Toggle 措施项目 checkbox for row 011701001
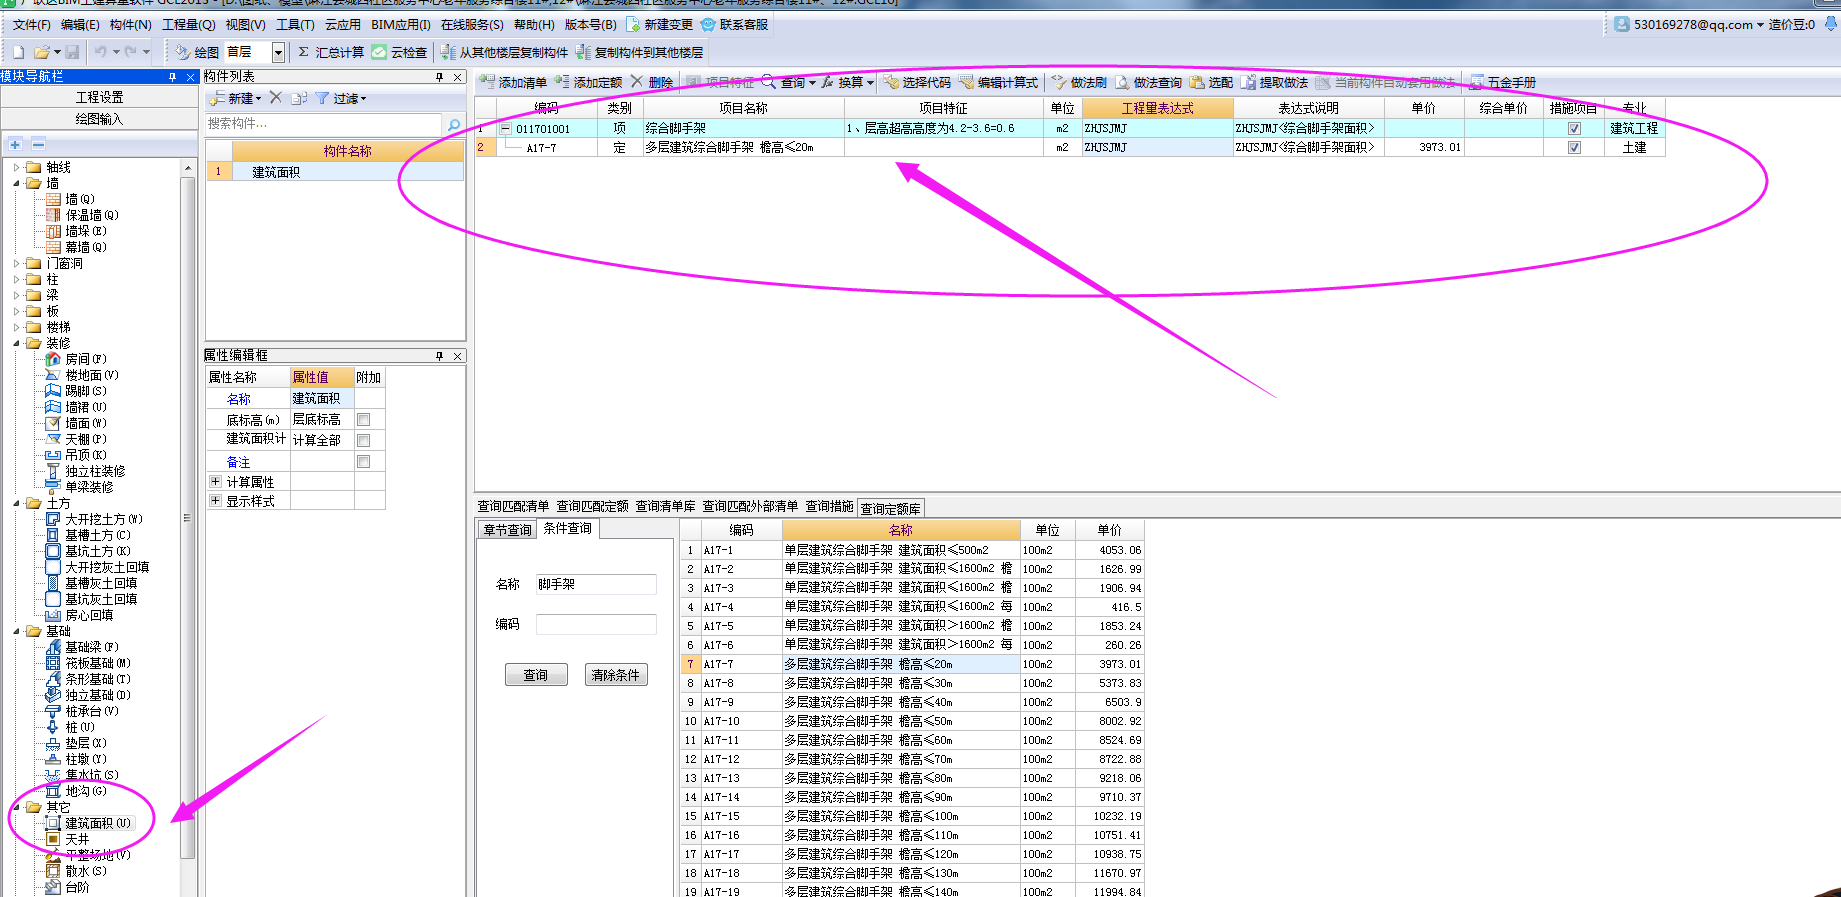Viewport: 1841px width, 897px height. 1574,128
